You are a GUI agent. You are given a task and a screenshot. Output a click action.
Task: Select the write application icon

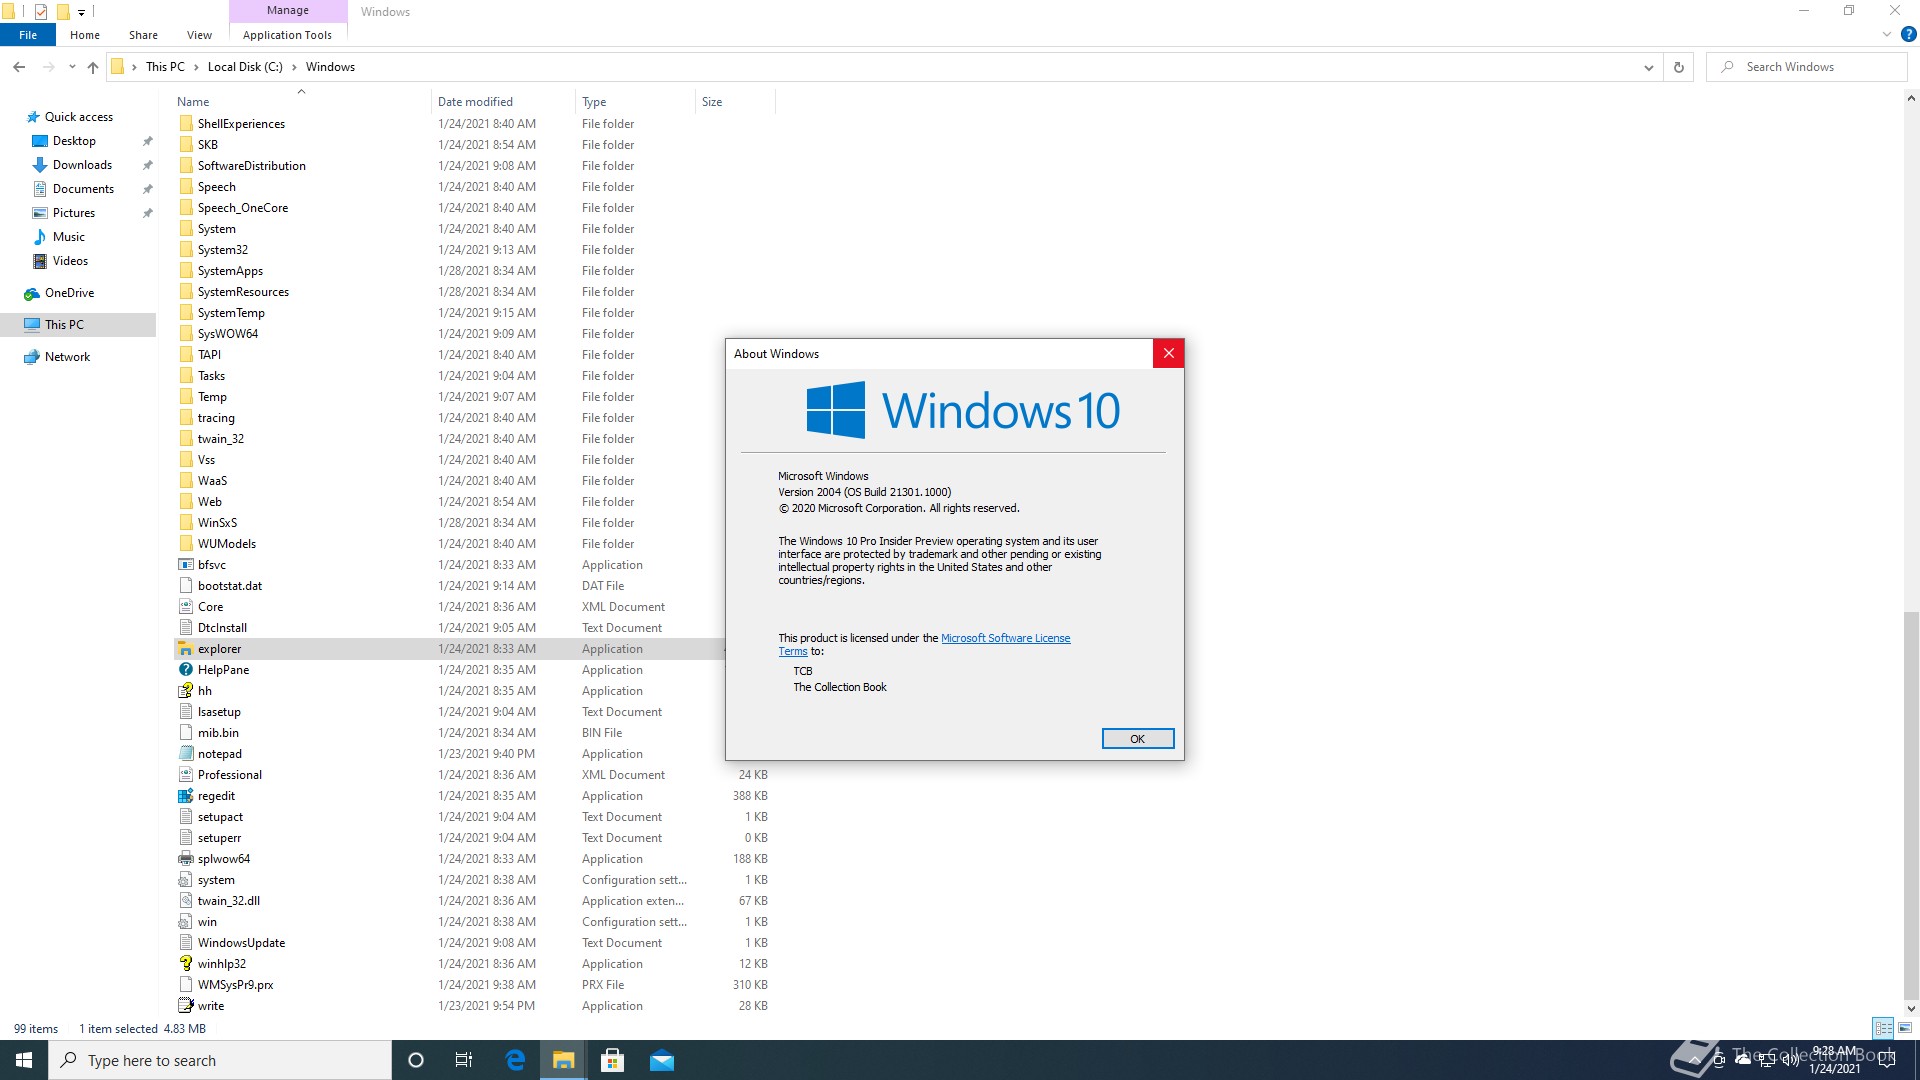(185, 1006)
